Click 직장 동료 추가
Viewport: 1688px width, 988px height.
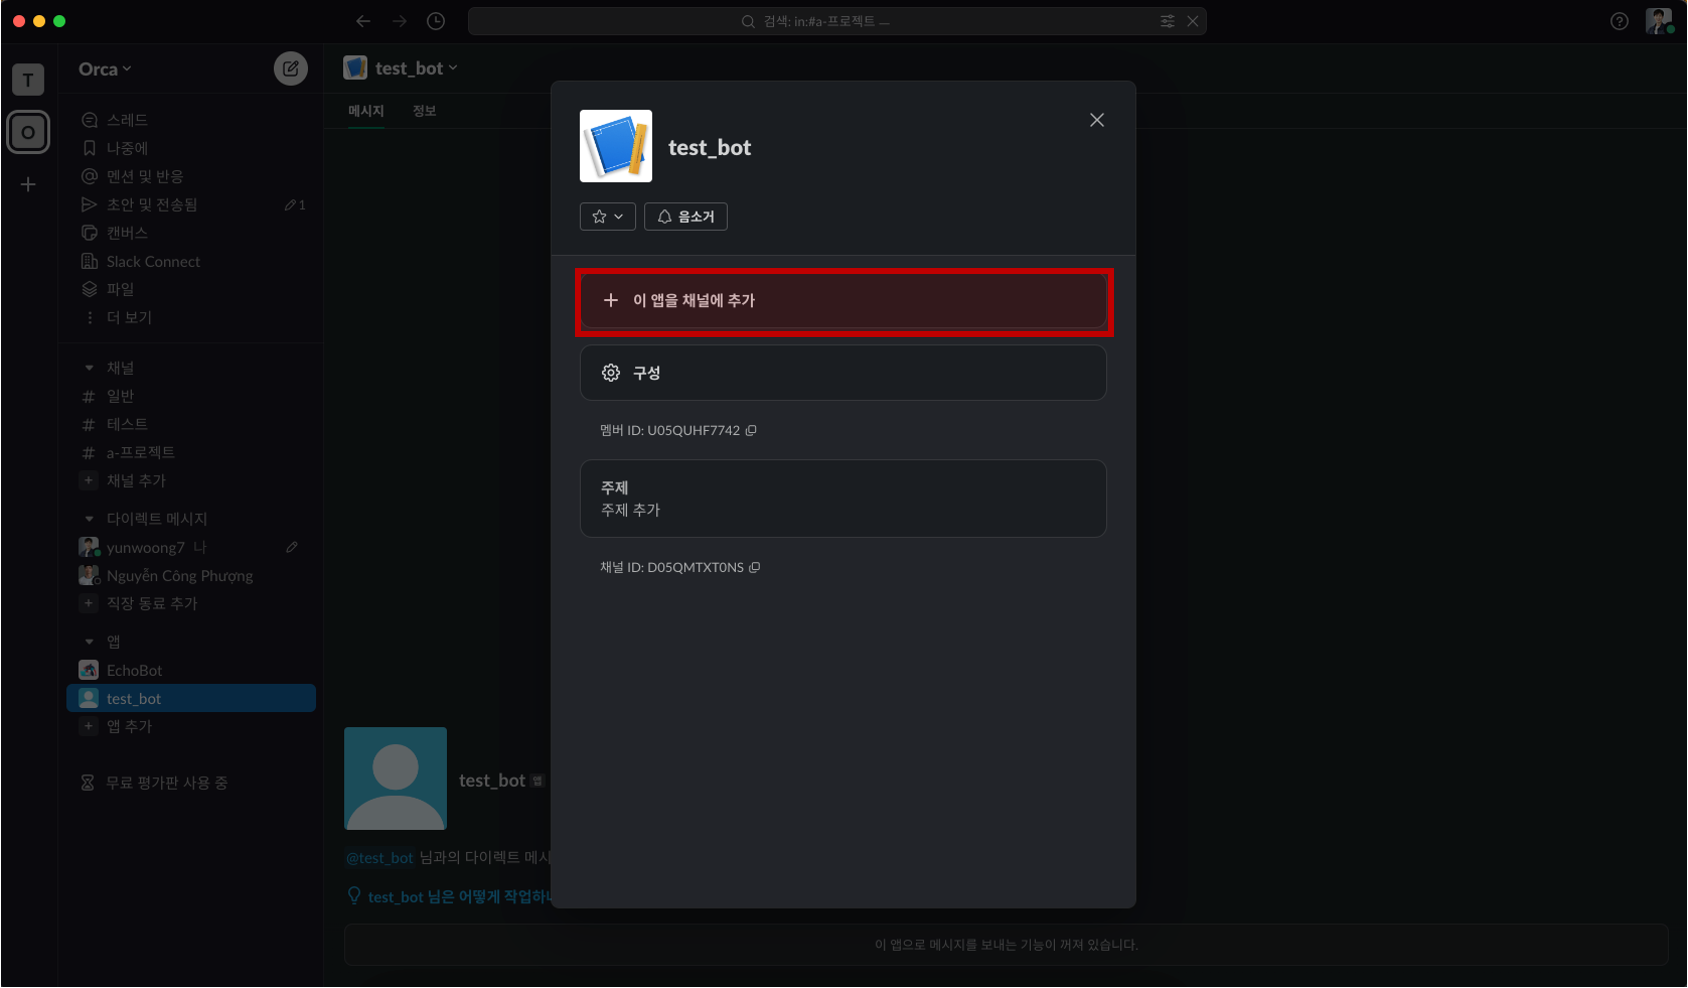[192, 604]
